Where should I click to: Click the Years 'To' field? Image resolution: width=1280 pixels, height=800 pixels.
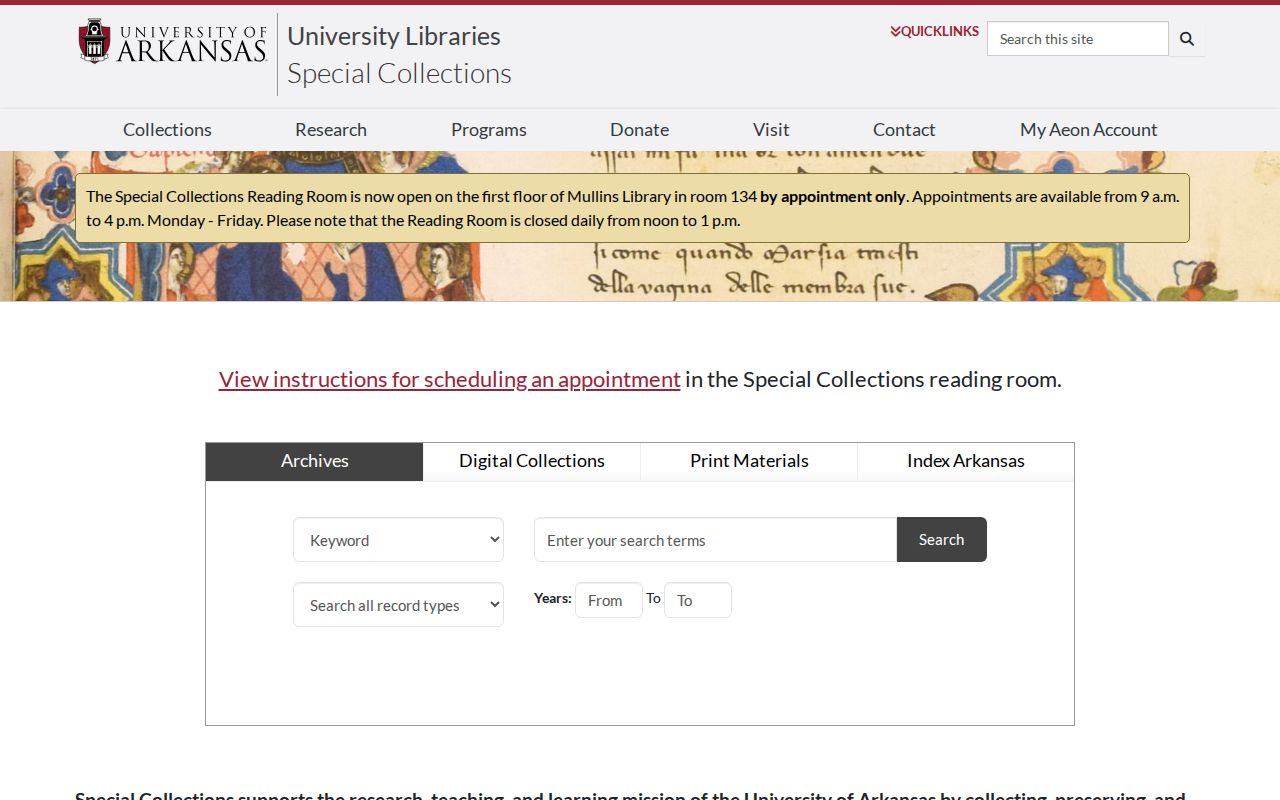[698, 600]
